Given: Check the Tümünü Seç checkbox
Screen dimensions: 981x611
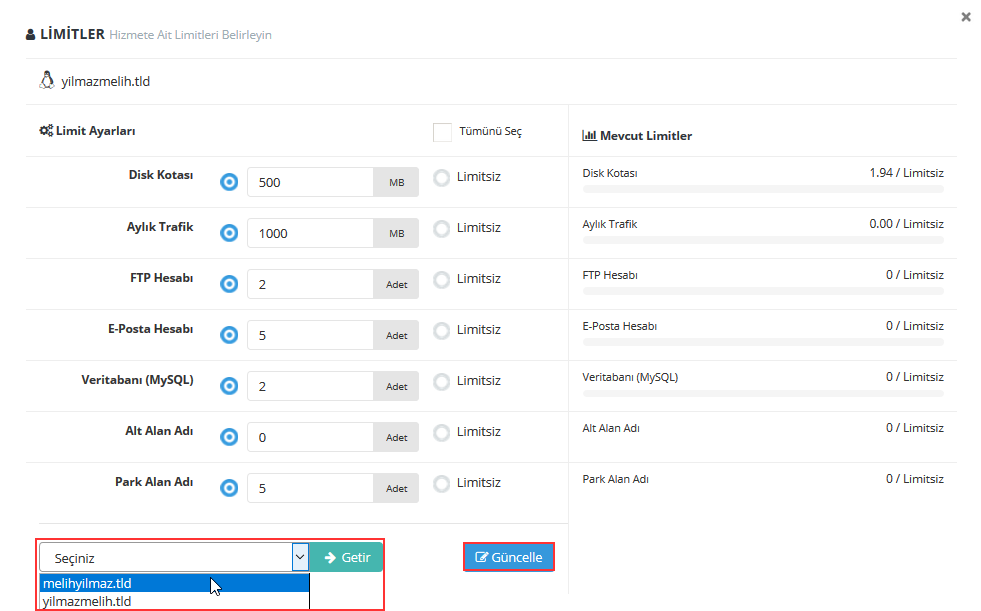Looking at the screenshot, I should [x=443, y=132].
